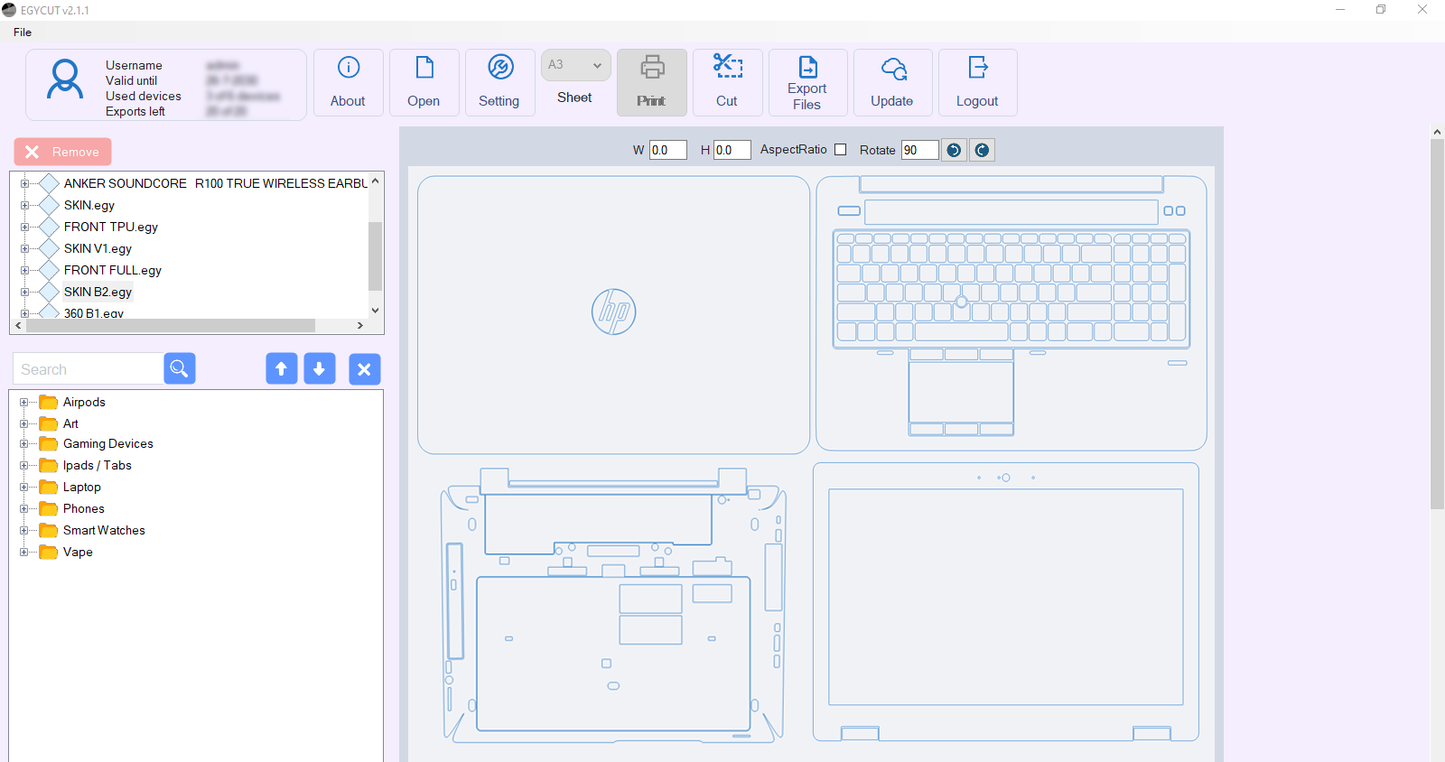Click the user profile avatar icon
The image size is (1445, 762).
(x=65, y=80)
